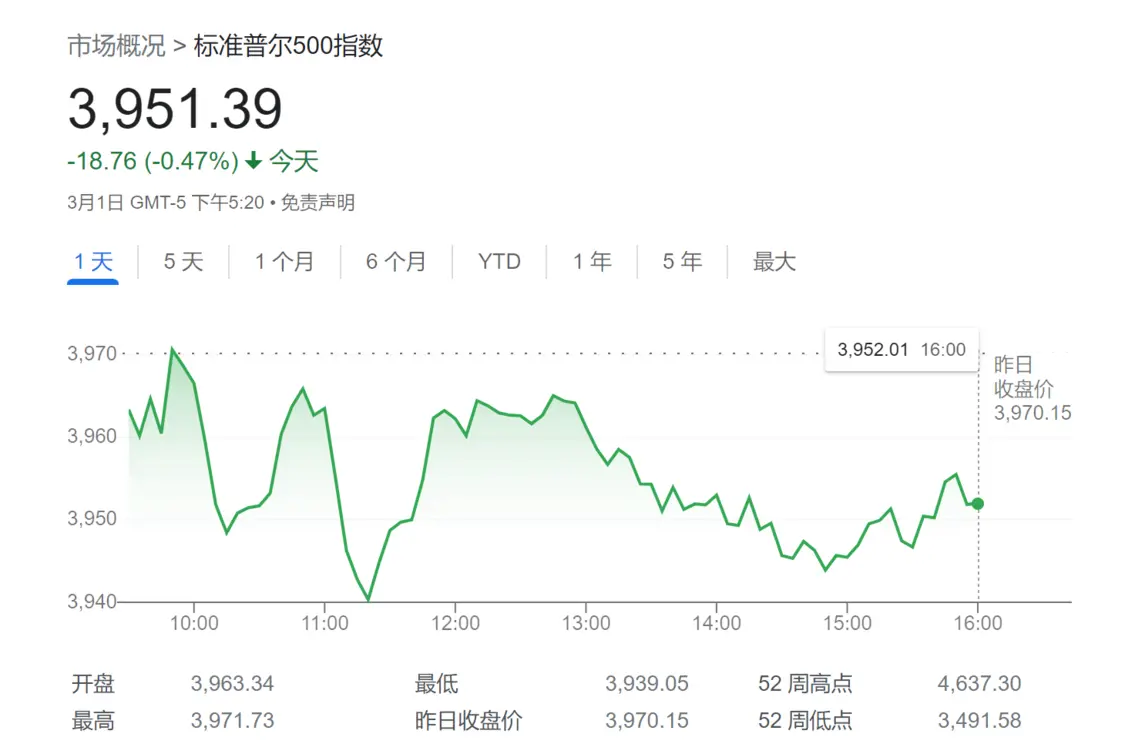Click the 开盘 value 3,963.34

tap(232, 684)
